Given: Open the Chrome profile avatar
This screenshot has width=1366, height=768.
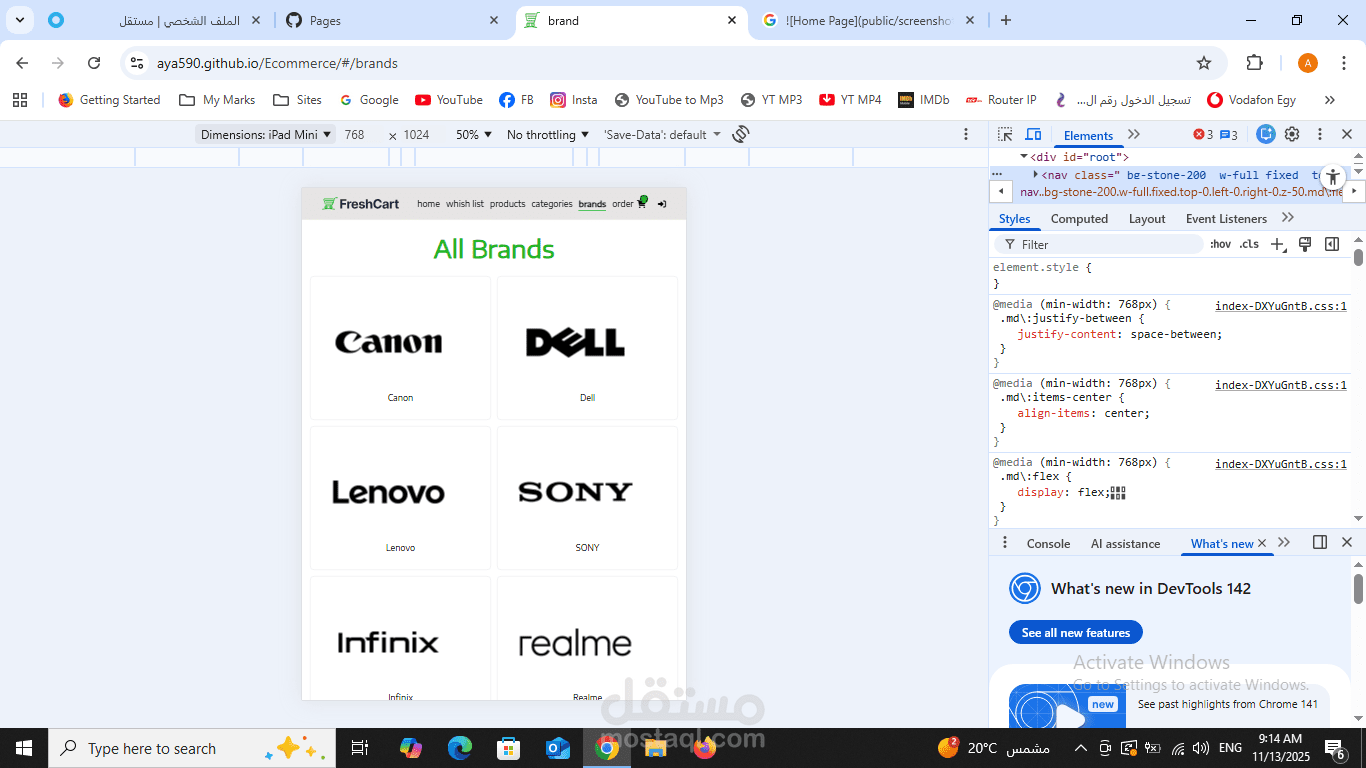Looking at the screenshot, I should pos(1308,63).
